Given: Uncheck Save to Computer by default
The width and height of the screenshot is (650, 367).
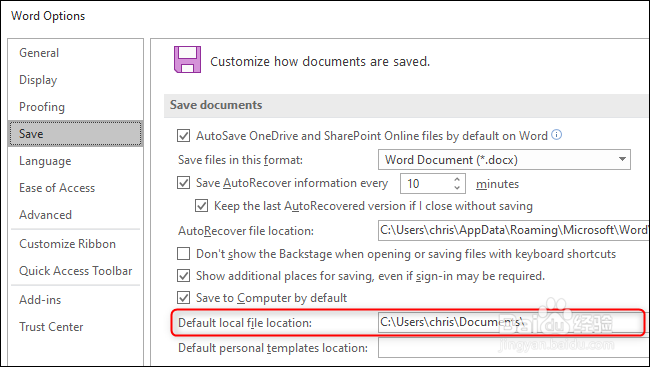Looking at the screenshot, I should click(x=184, y=298).
